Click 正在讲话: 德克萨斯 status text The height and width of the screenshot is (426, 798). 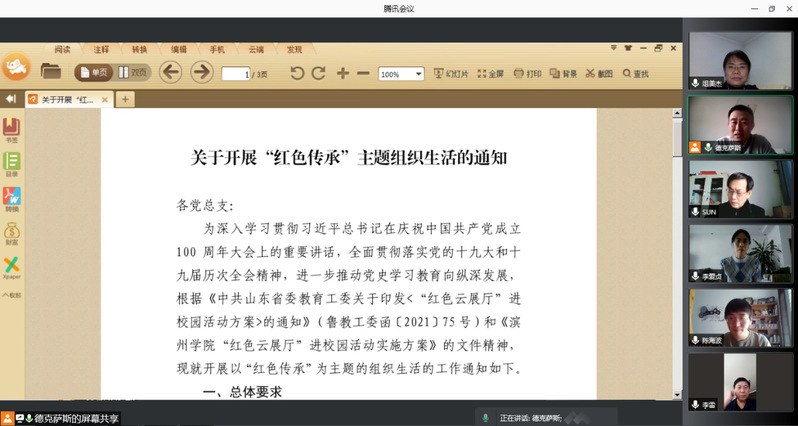530,418
